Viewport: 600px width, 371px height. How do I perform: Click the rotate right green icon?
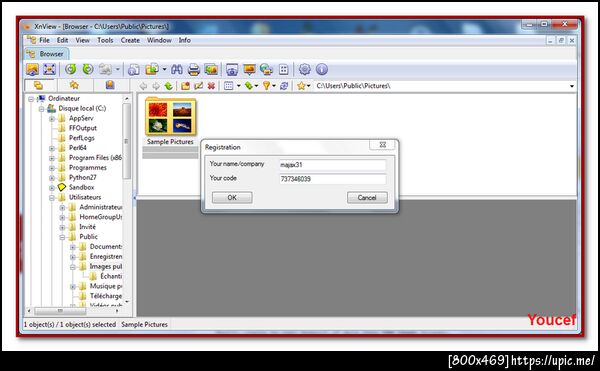point(88,69)
